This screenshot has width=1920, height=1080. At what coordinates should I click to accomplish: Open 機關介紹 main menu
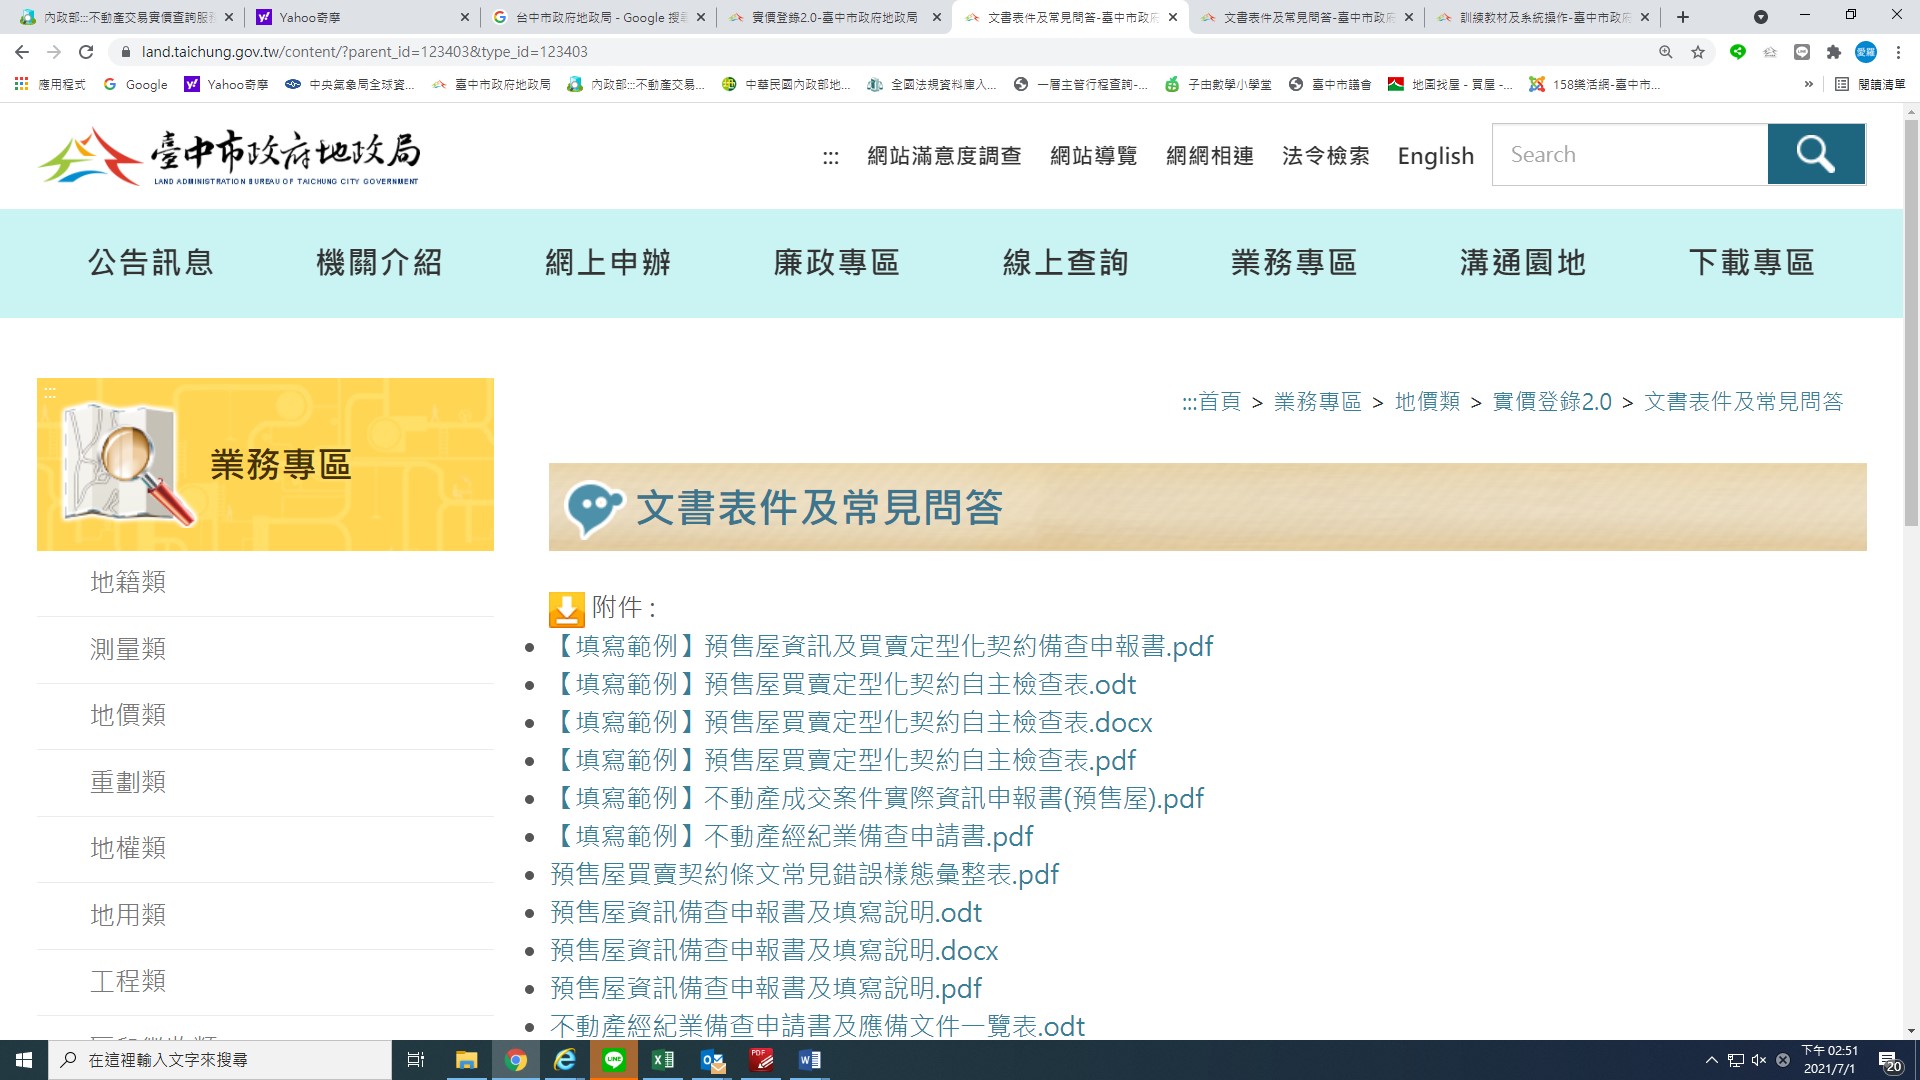point(379,263)
